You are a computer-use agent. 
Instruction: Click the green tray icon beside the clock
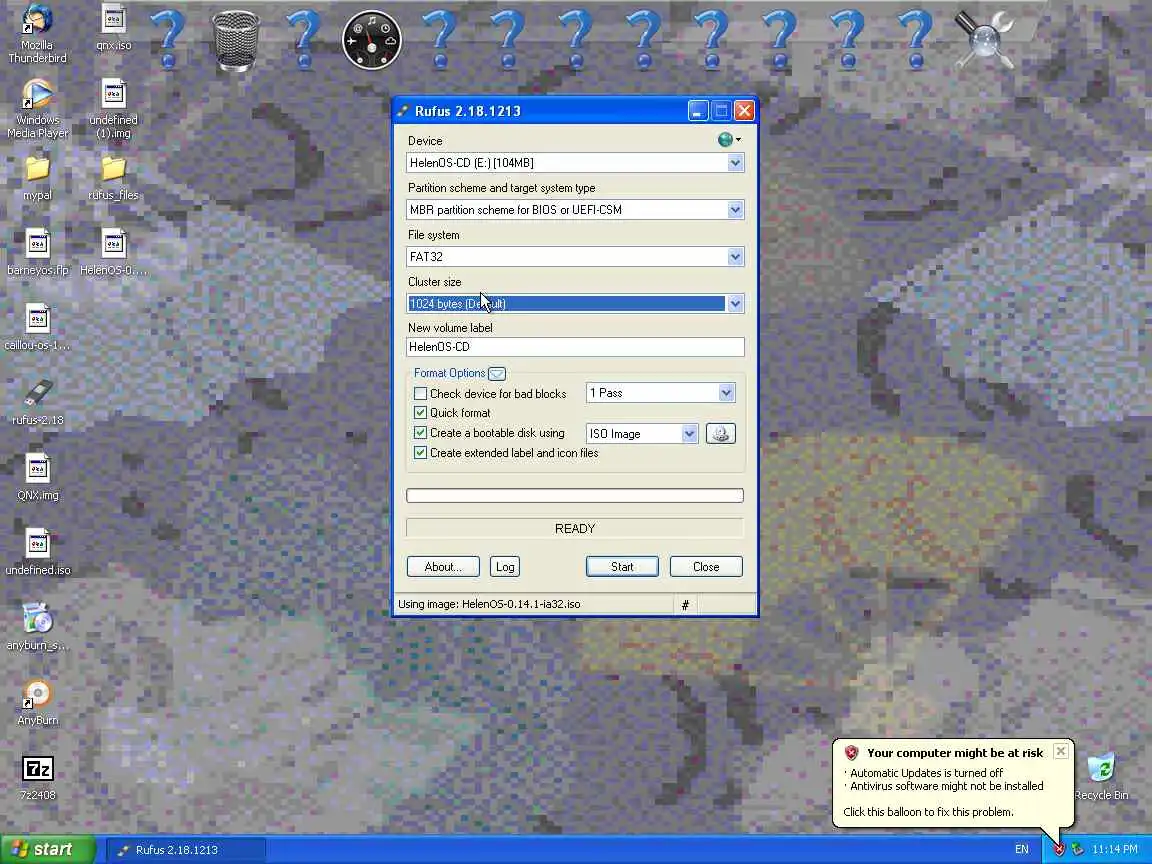(x=1077, y=849)
